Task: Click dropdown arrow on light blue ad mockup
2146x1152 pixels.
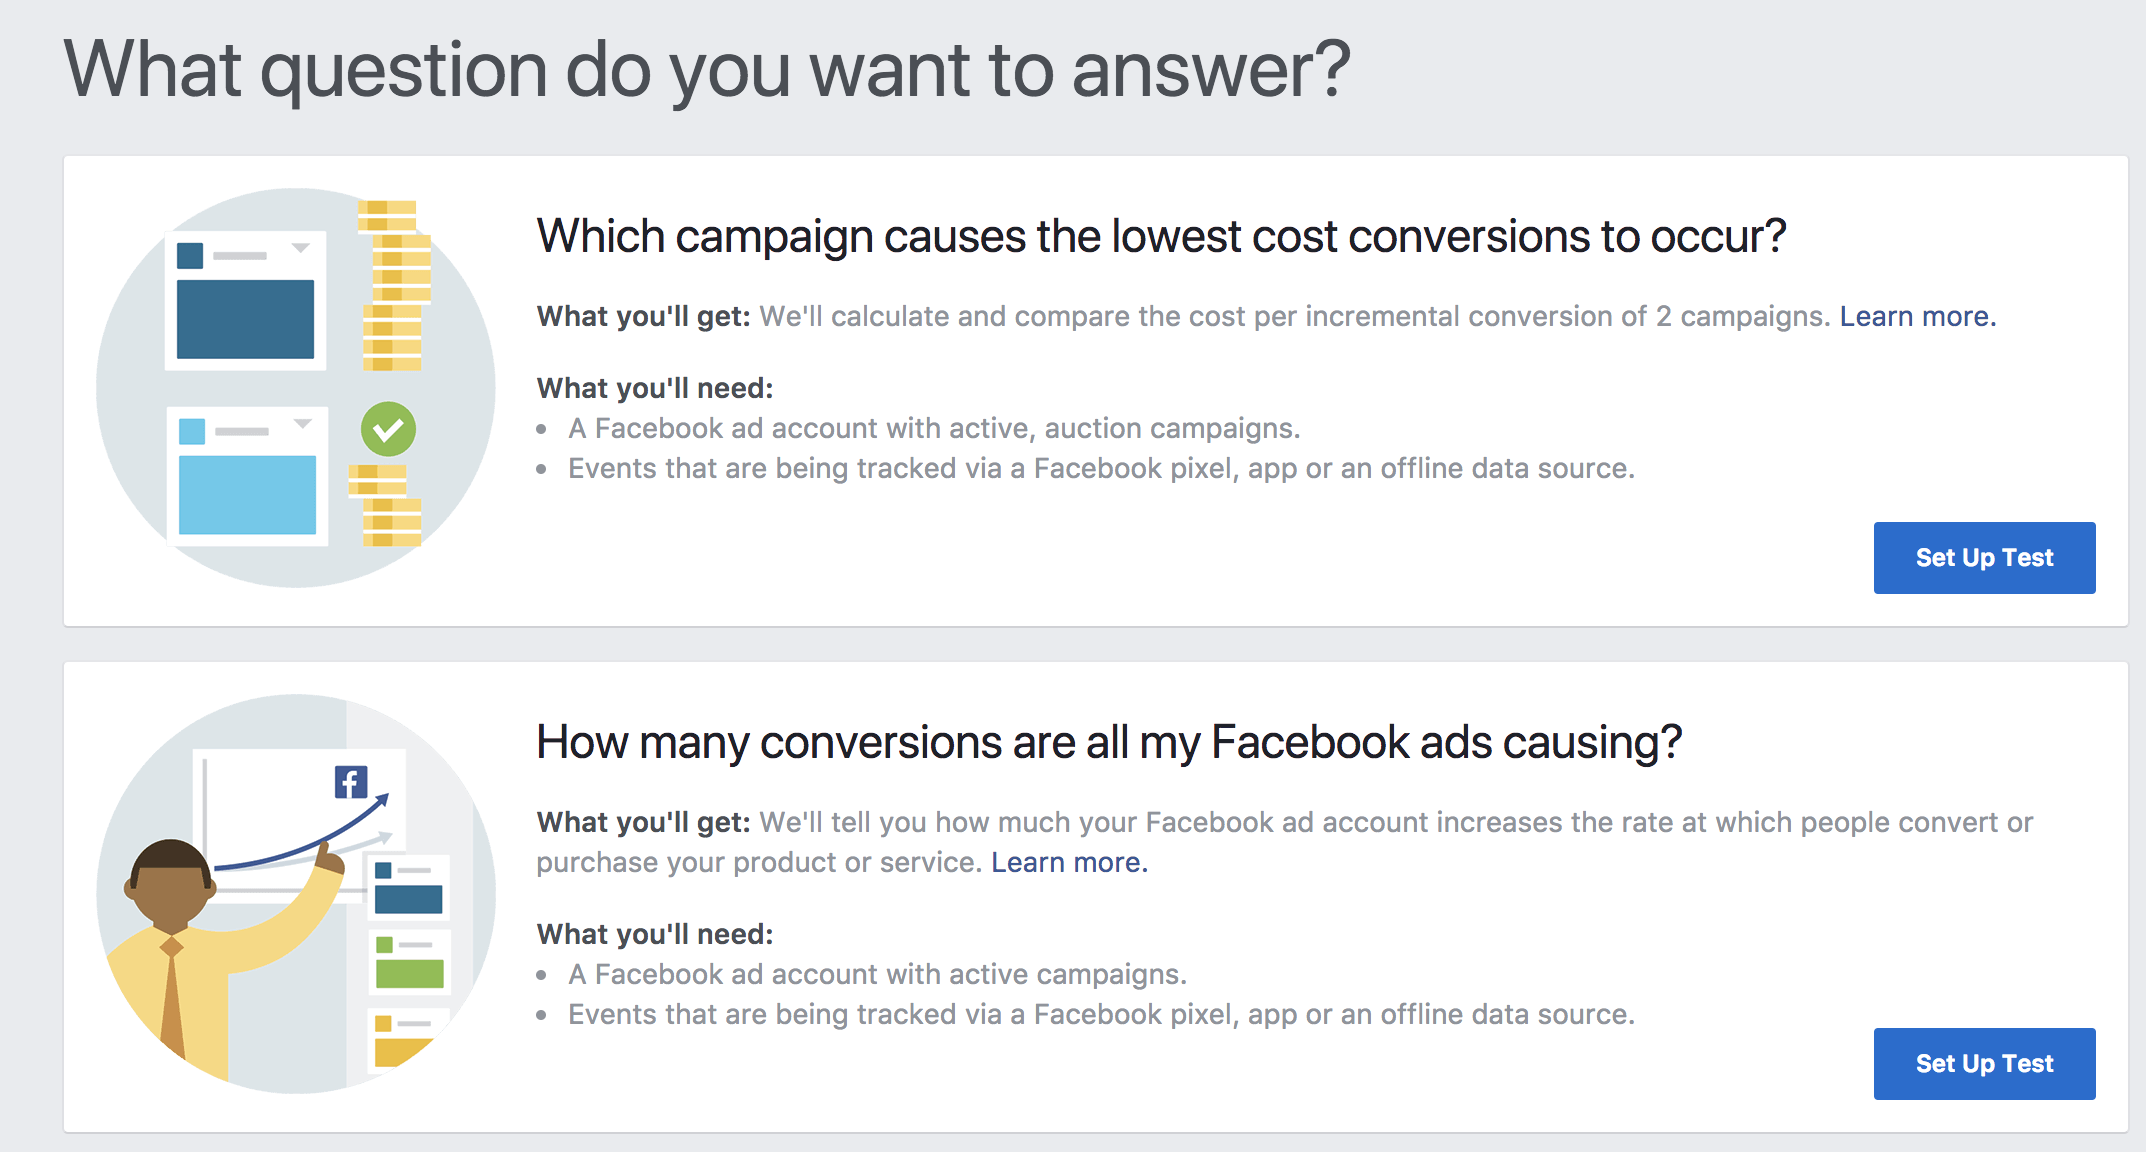Action: pyautogui.click(x=302, y=424)
